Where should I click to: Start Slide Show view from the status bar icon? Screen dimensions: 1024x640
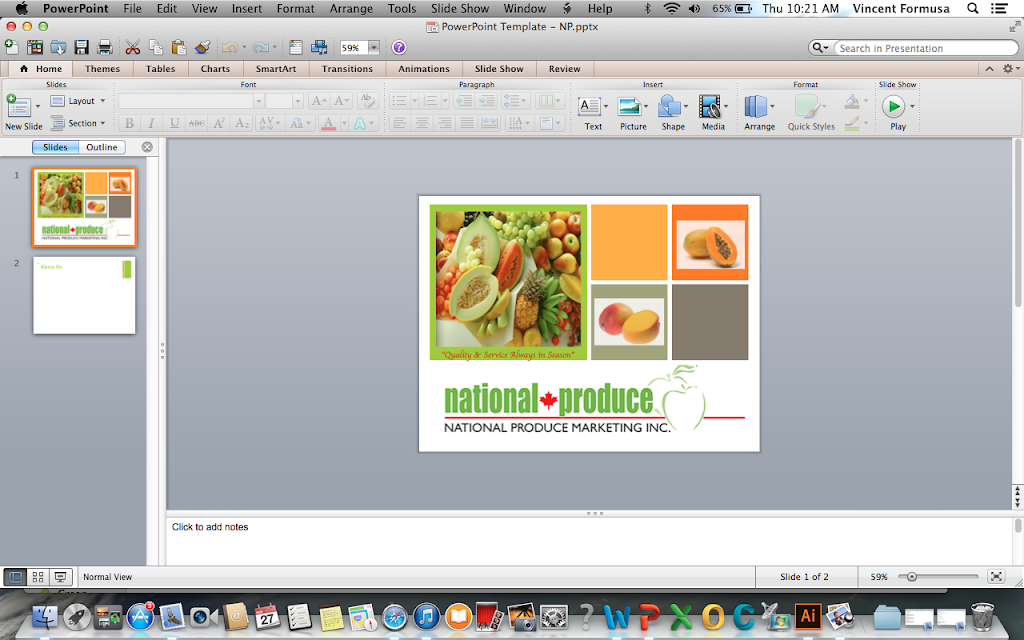coord(60,577)
